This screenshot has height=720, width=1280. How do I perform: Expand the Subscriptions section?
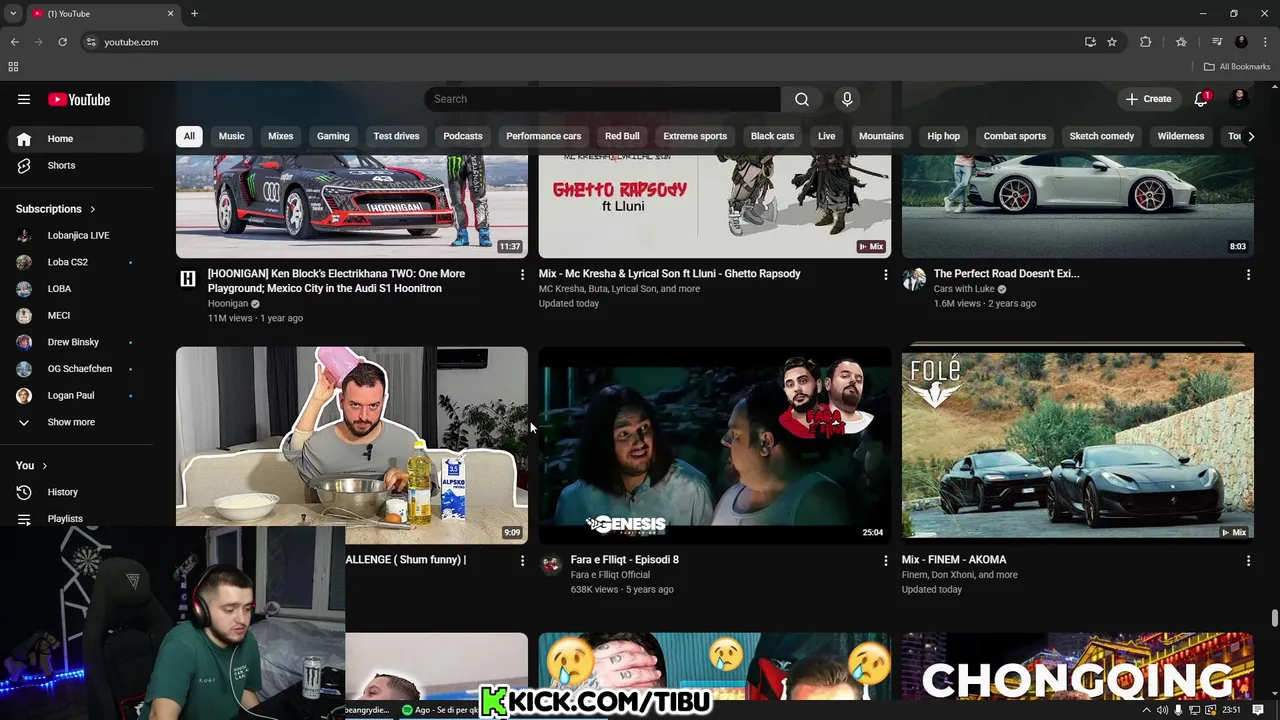(x=56, y=209)
